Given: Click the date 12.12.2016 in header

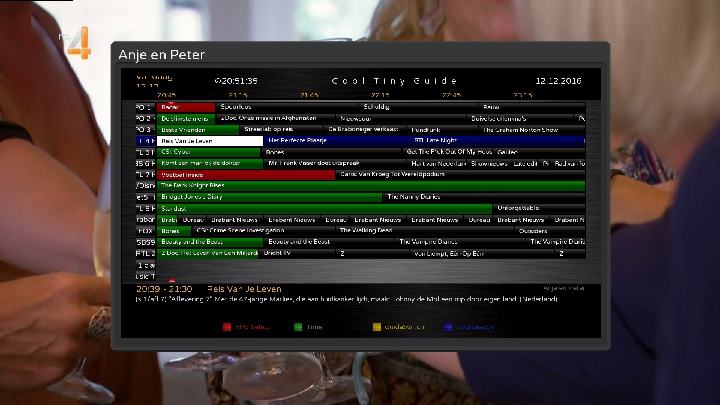Looking at the screenshot, I should 558,81.
